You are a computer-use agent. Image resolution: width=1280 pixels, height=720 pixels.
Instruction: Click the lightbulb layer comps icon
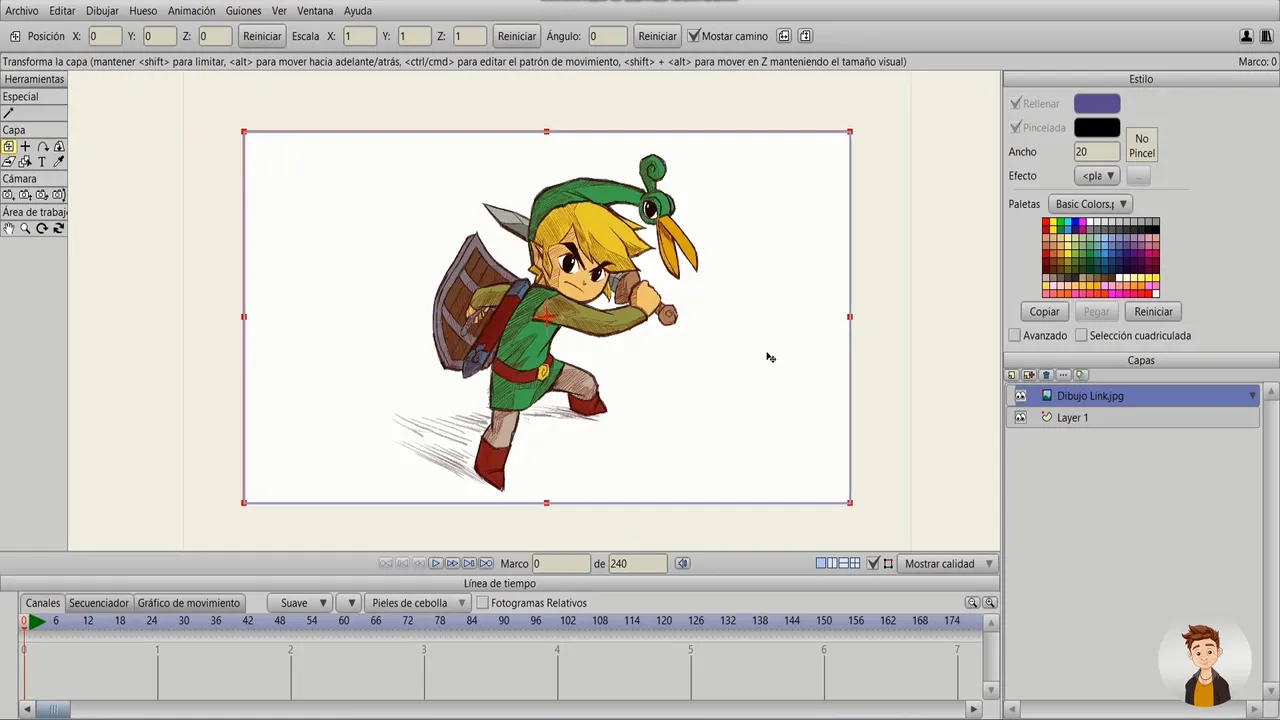point(1080,375)
